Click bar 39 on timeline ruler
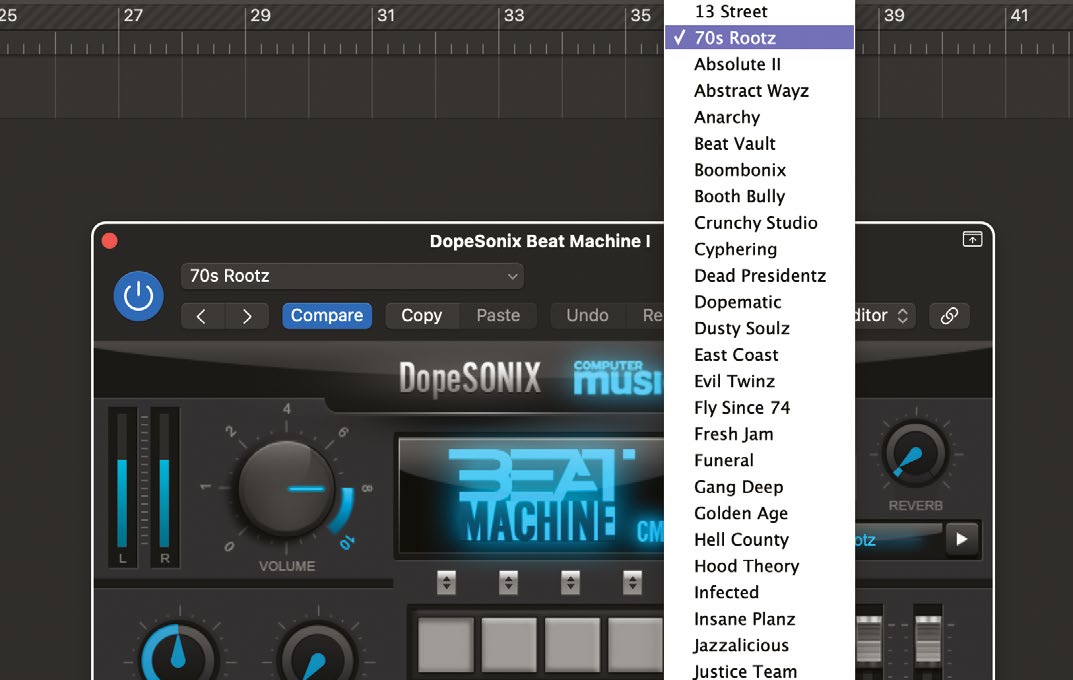The width and height of the screenshot is (1073, 680). 894,15
